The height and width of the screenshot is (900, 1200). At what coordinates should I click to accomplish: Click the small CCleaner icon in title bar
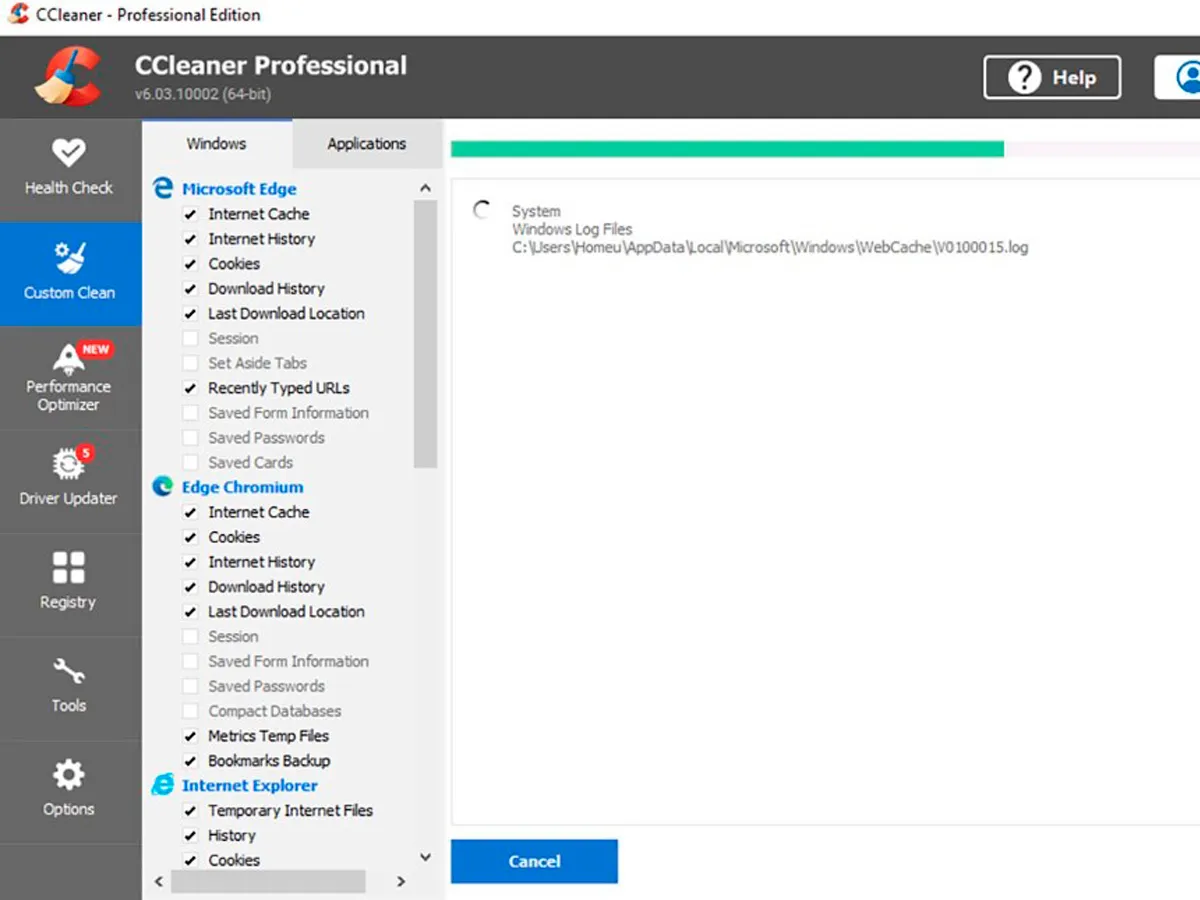[x=18, y=15]
